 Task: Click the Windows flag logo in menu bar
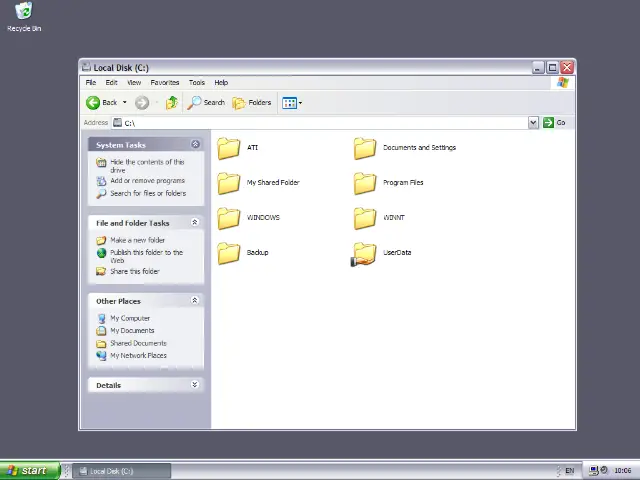pos(563,82)
